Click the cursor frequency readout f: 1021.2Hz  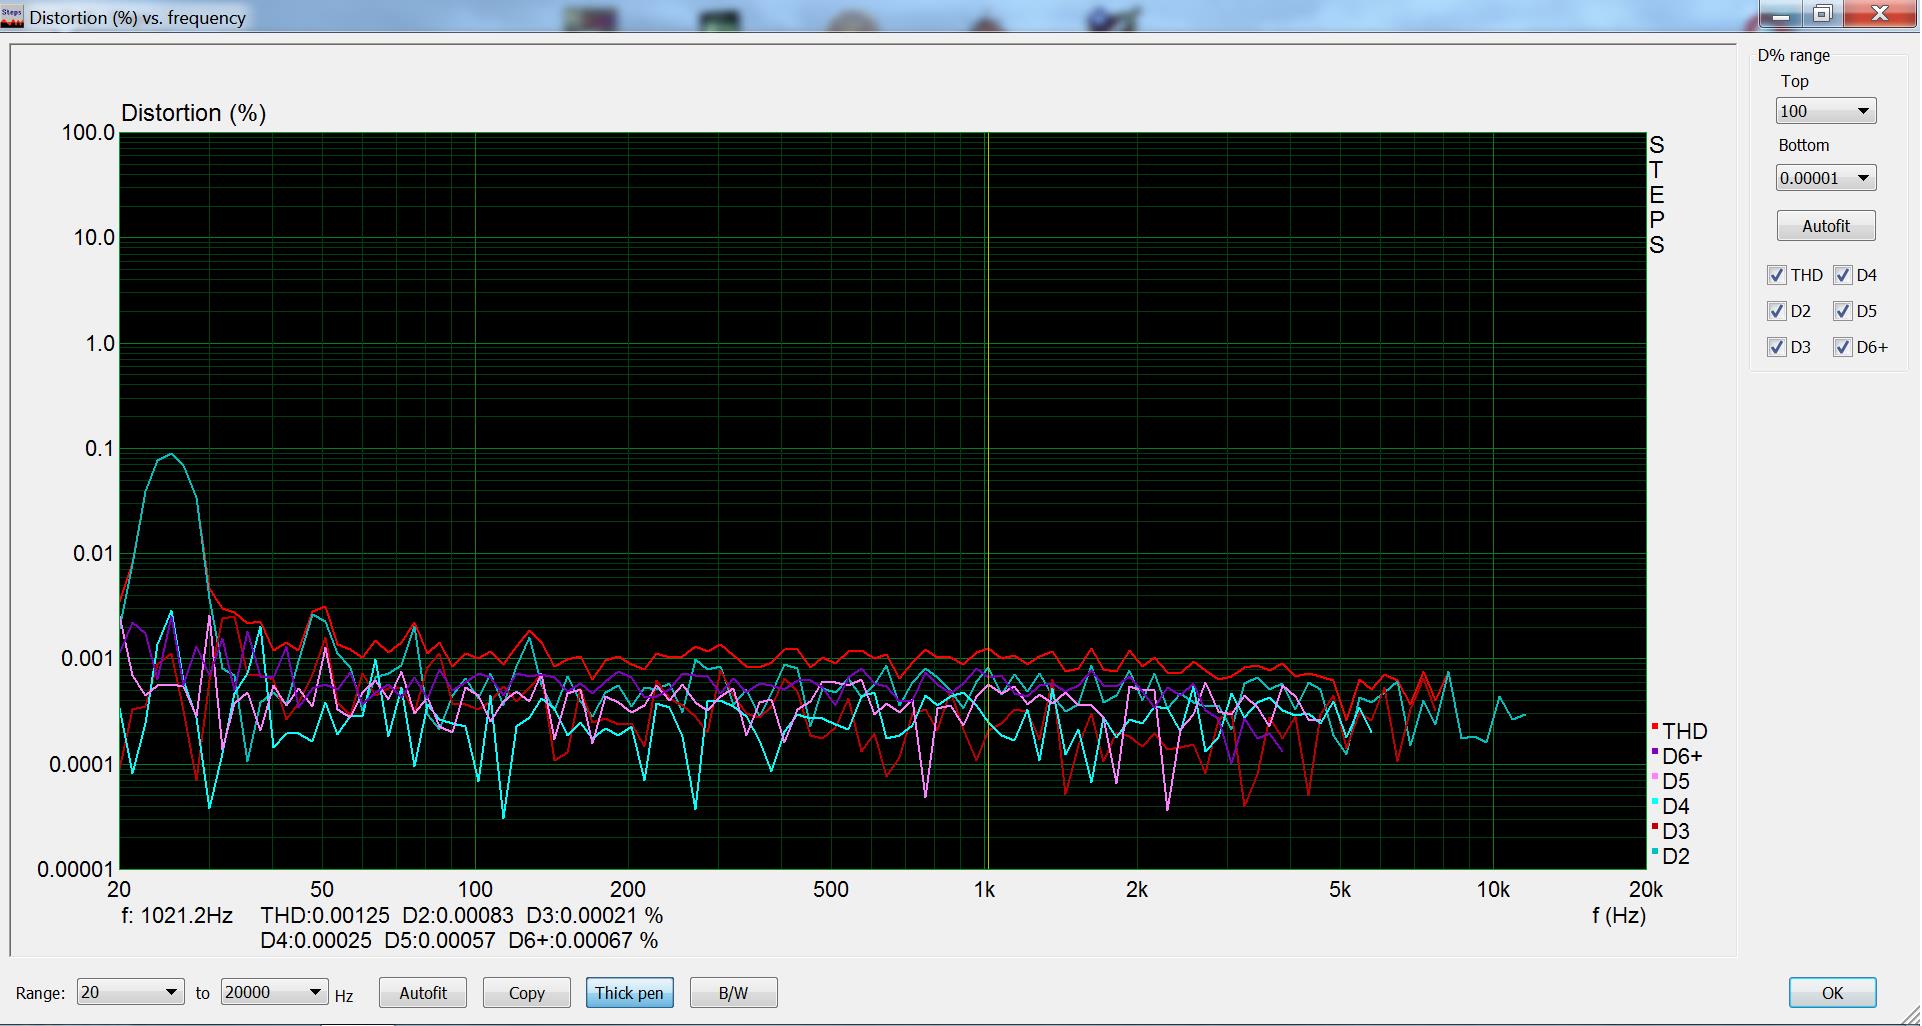[177, 915]
